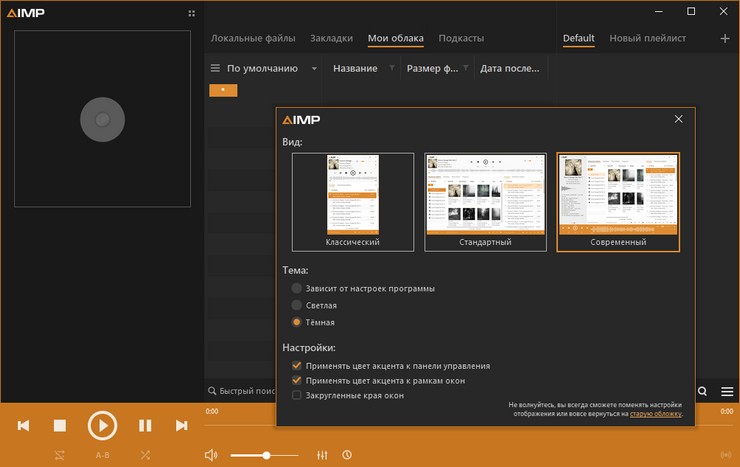Click the 'старую обложку' link
The image size is (740, 467).
click(x=656, y=413)
